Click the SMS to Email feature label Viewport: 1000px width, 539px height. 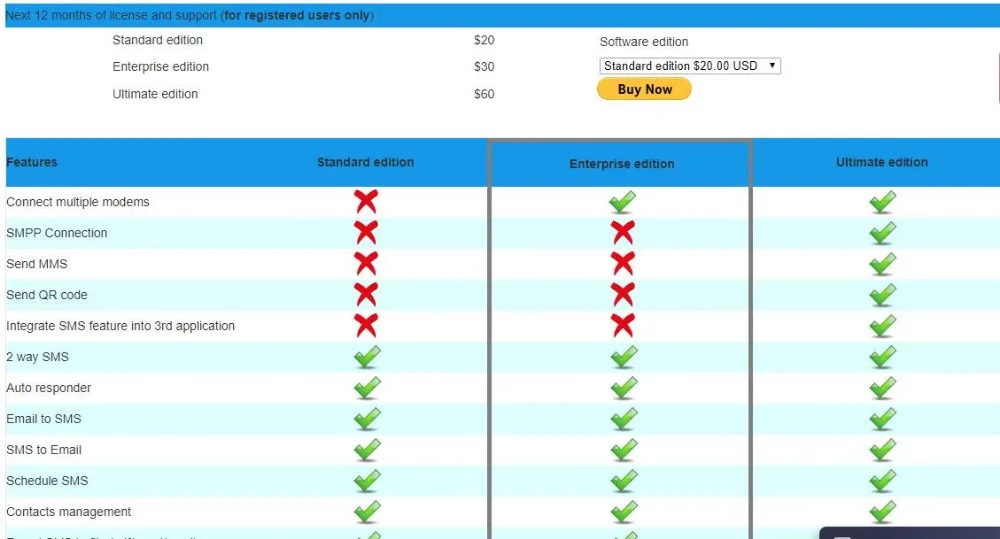pyautogui.click(x=44, y=450)
